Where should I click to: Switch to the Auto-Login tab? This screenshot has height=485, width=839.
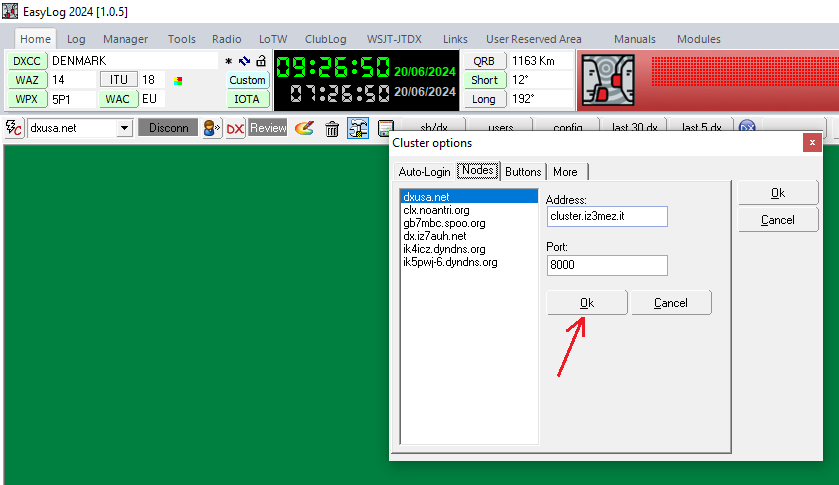pyautogui.click(x=424, y=172)
